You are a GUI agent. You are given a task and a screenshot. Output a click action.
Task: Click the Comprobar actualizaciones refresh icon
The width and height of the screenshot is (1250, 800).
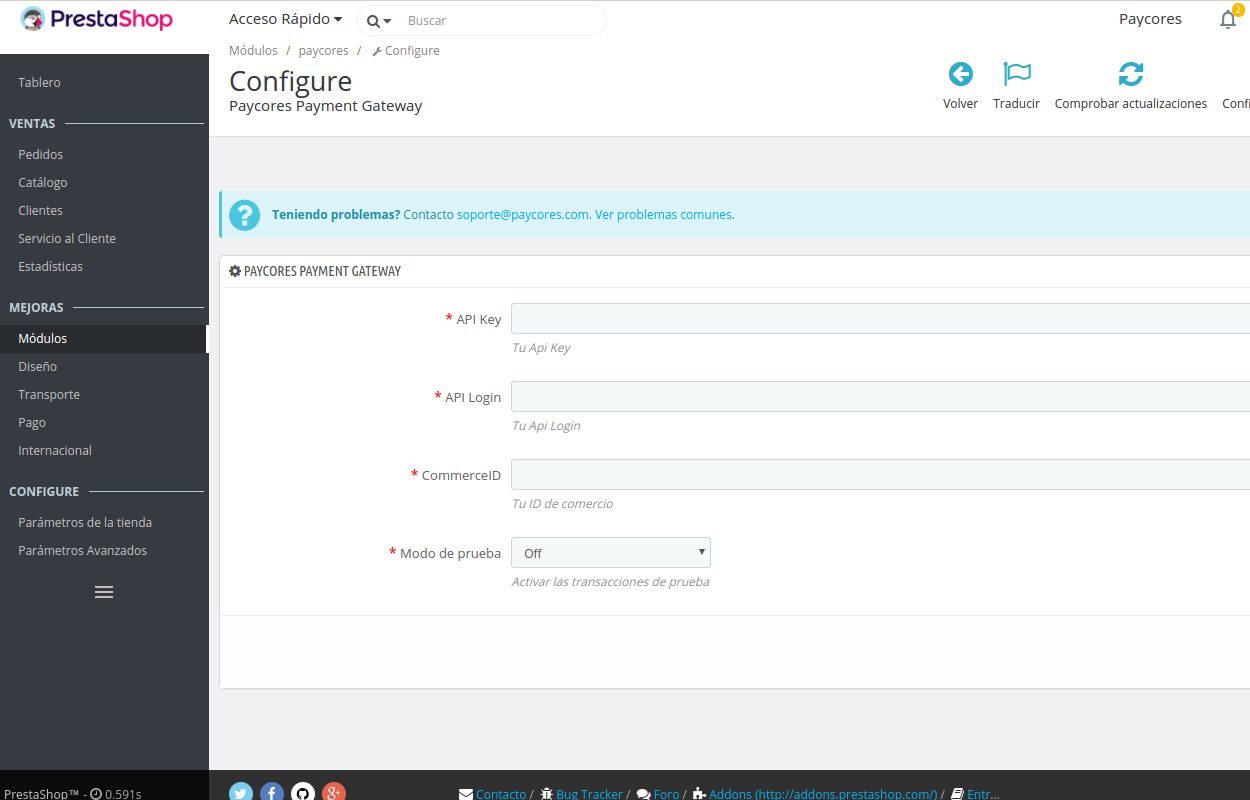point(1130,74)
